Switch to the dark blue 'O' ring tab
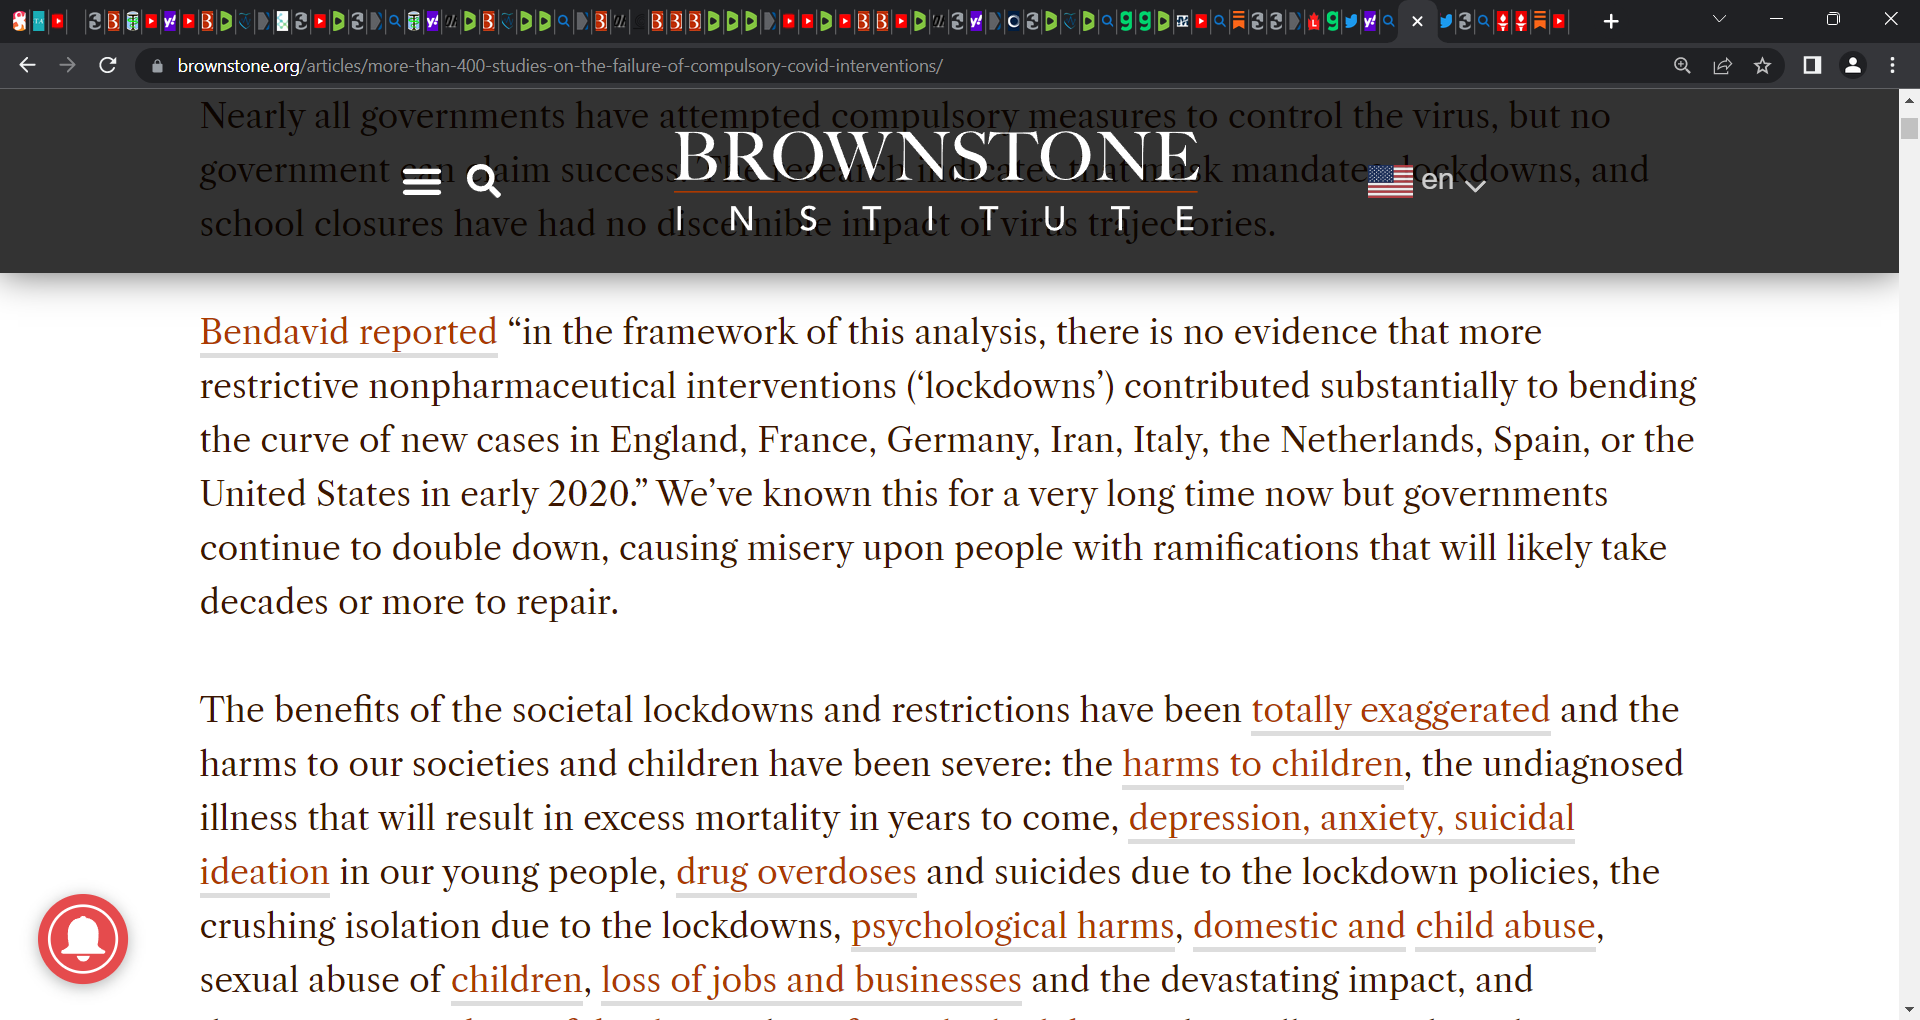Screen dimensions: 1920x1020 1013,21
